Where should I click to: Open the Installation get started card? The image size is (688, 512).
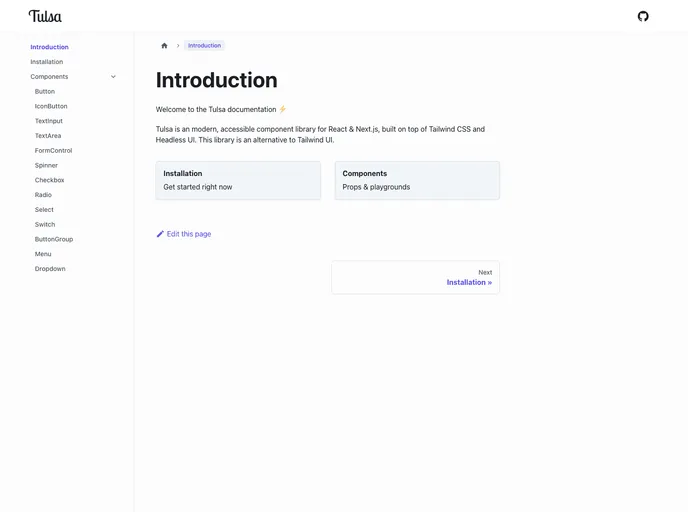[x=238, y=180]
